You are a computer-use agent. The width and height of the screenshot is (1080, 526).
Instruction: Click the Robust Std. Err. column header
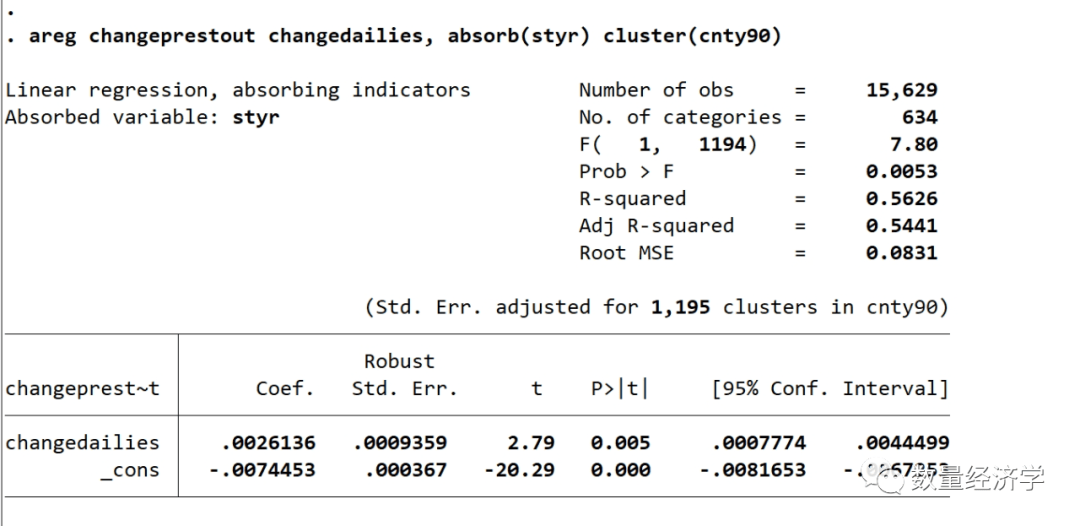[404, 375]
